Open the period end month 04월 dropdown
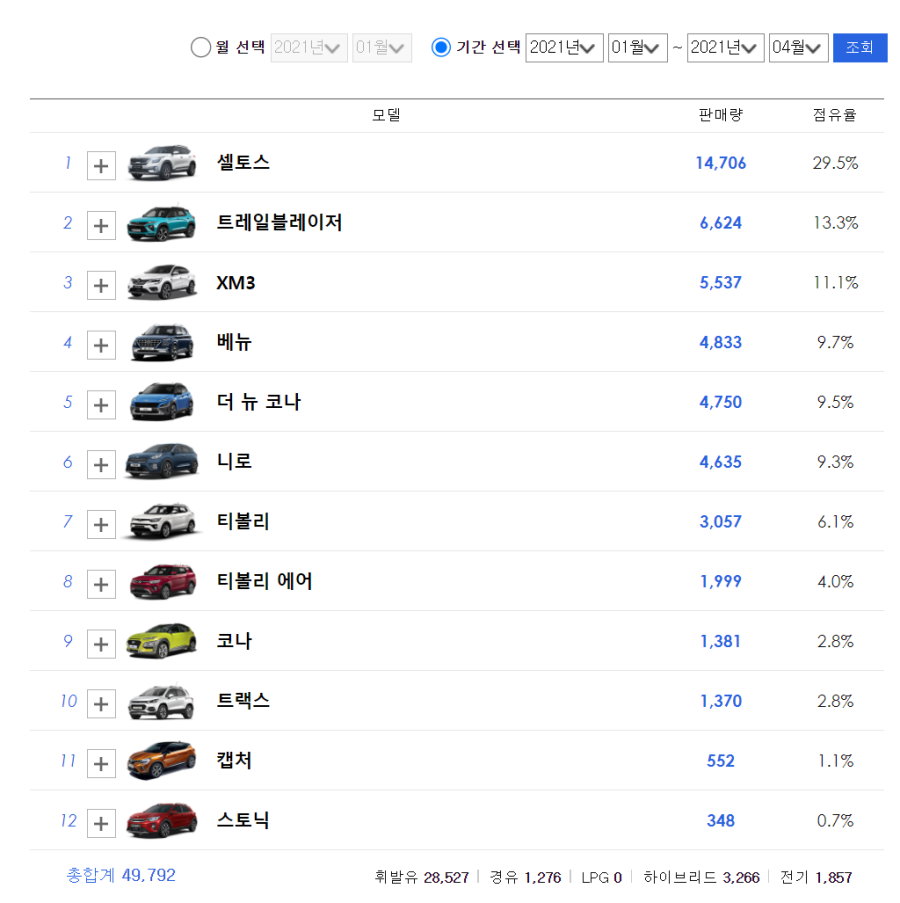The height and width of the screenshot is (903, 900). coord(799,47)
